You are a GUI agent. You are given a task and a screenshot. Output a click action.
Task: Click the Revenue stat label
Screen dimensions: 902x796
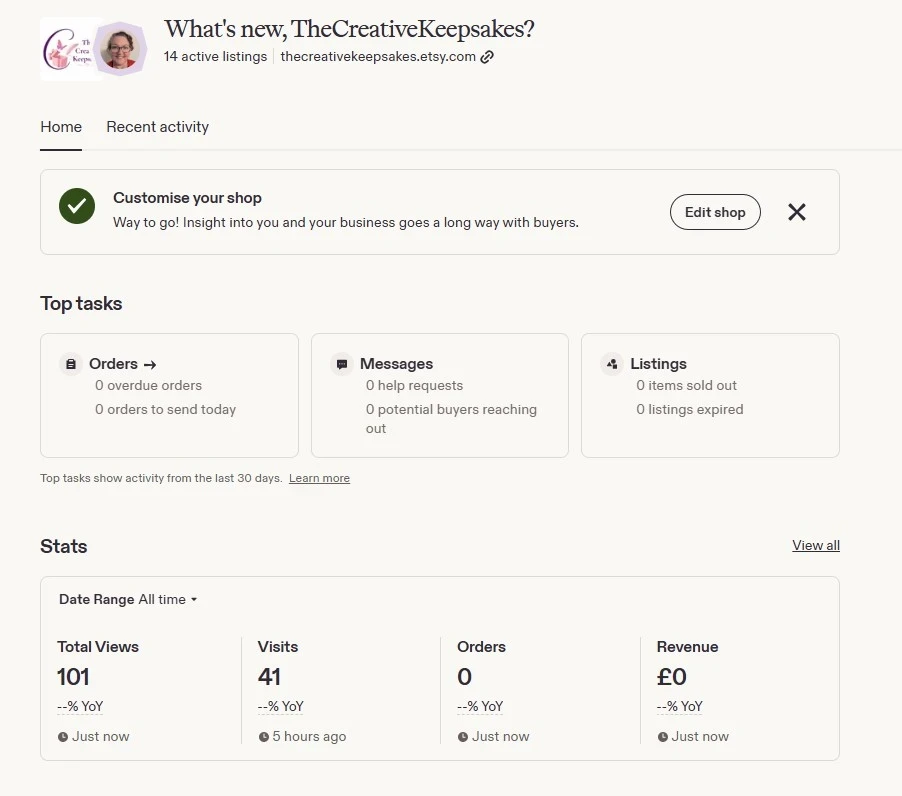coord(687,646)
